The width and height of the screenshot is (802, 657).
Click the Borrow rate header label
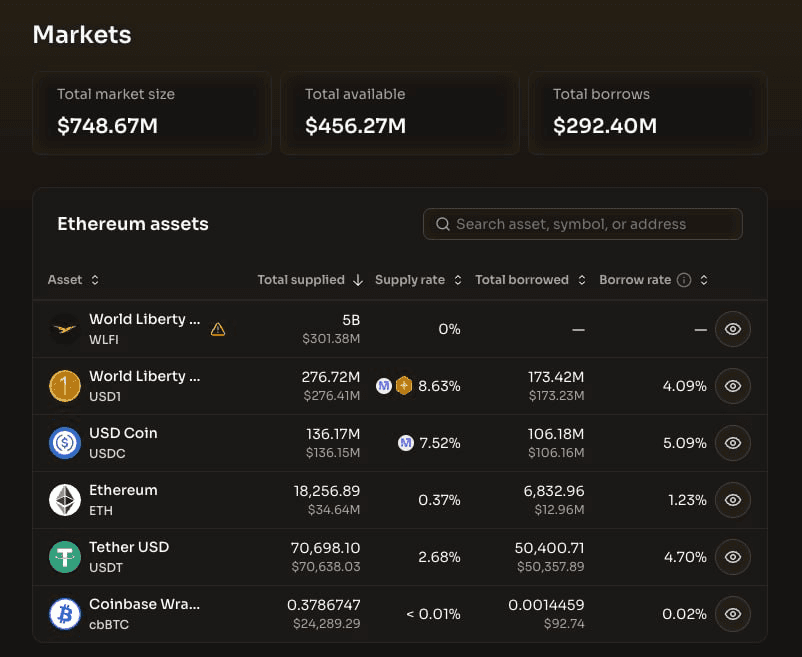coord(635,280)
